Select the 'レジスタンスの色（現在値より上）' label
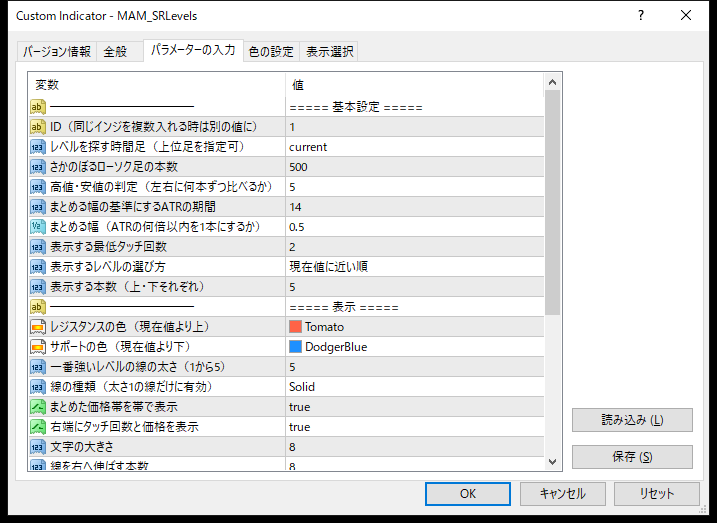The width and height of the screenshot is (717, 523). click(130, 327)
